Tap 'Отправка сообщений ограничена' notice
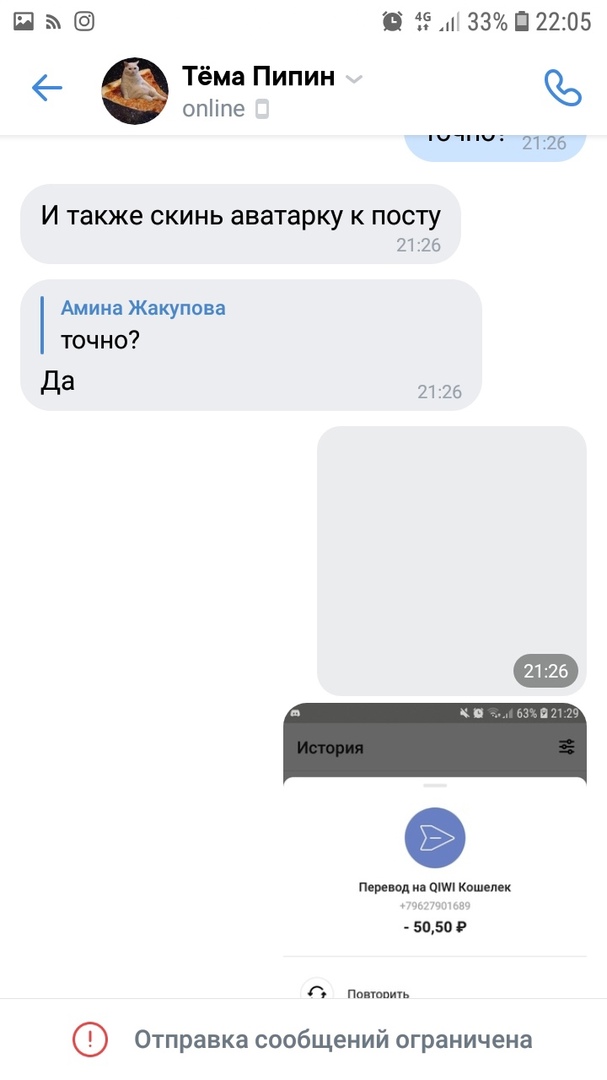The height and width of the screenshot is (1080, 607). pos(333,1039)
